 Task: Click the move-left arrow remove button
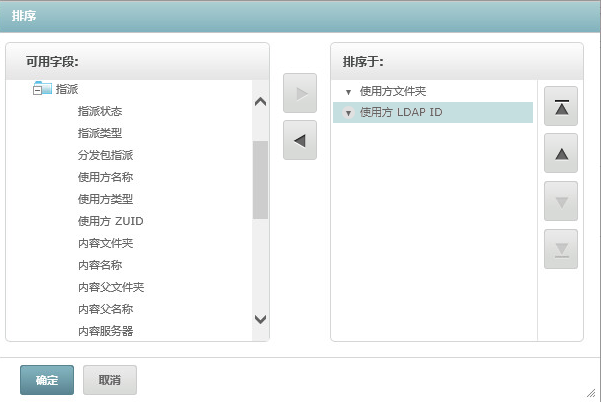click(x=300, y=141)
